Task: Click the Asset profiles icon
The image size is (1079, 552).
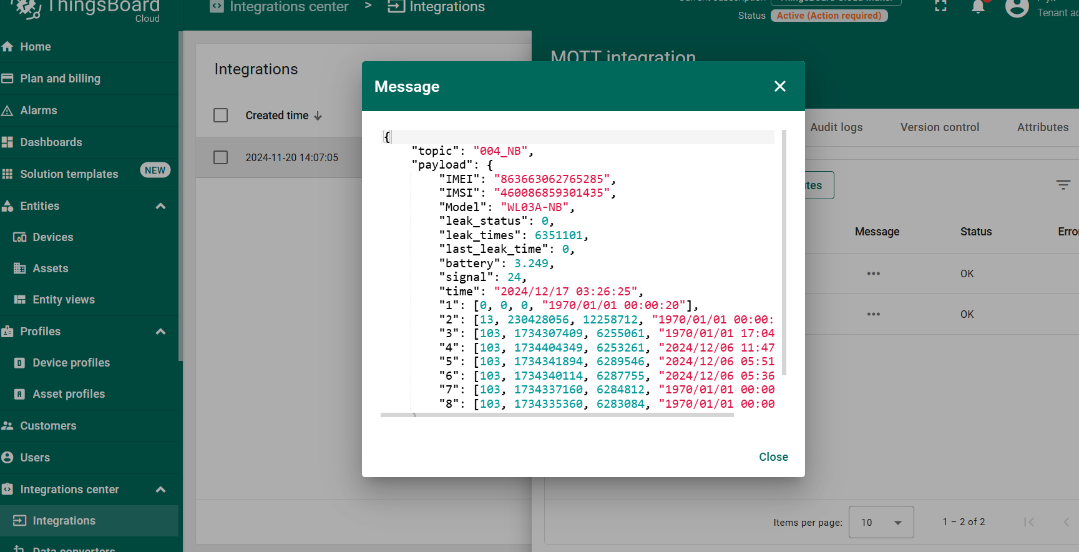Action: pyautogui.click(x=20, y=394)
